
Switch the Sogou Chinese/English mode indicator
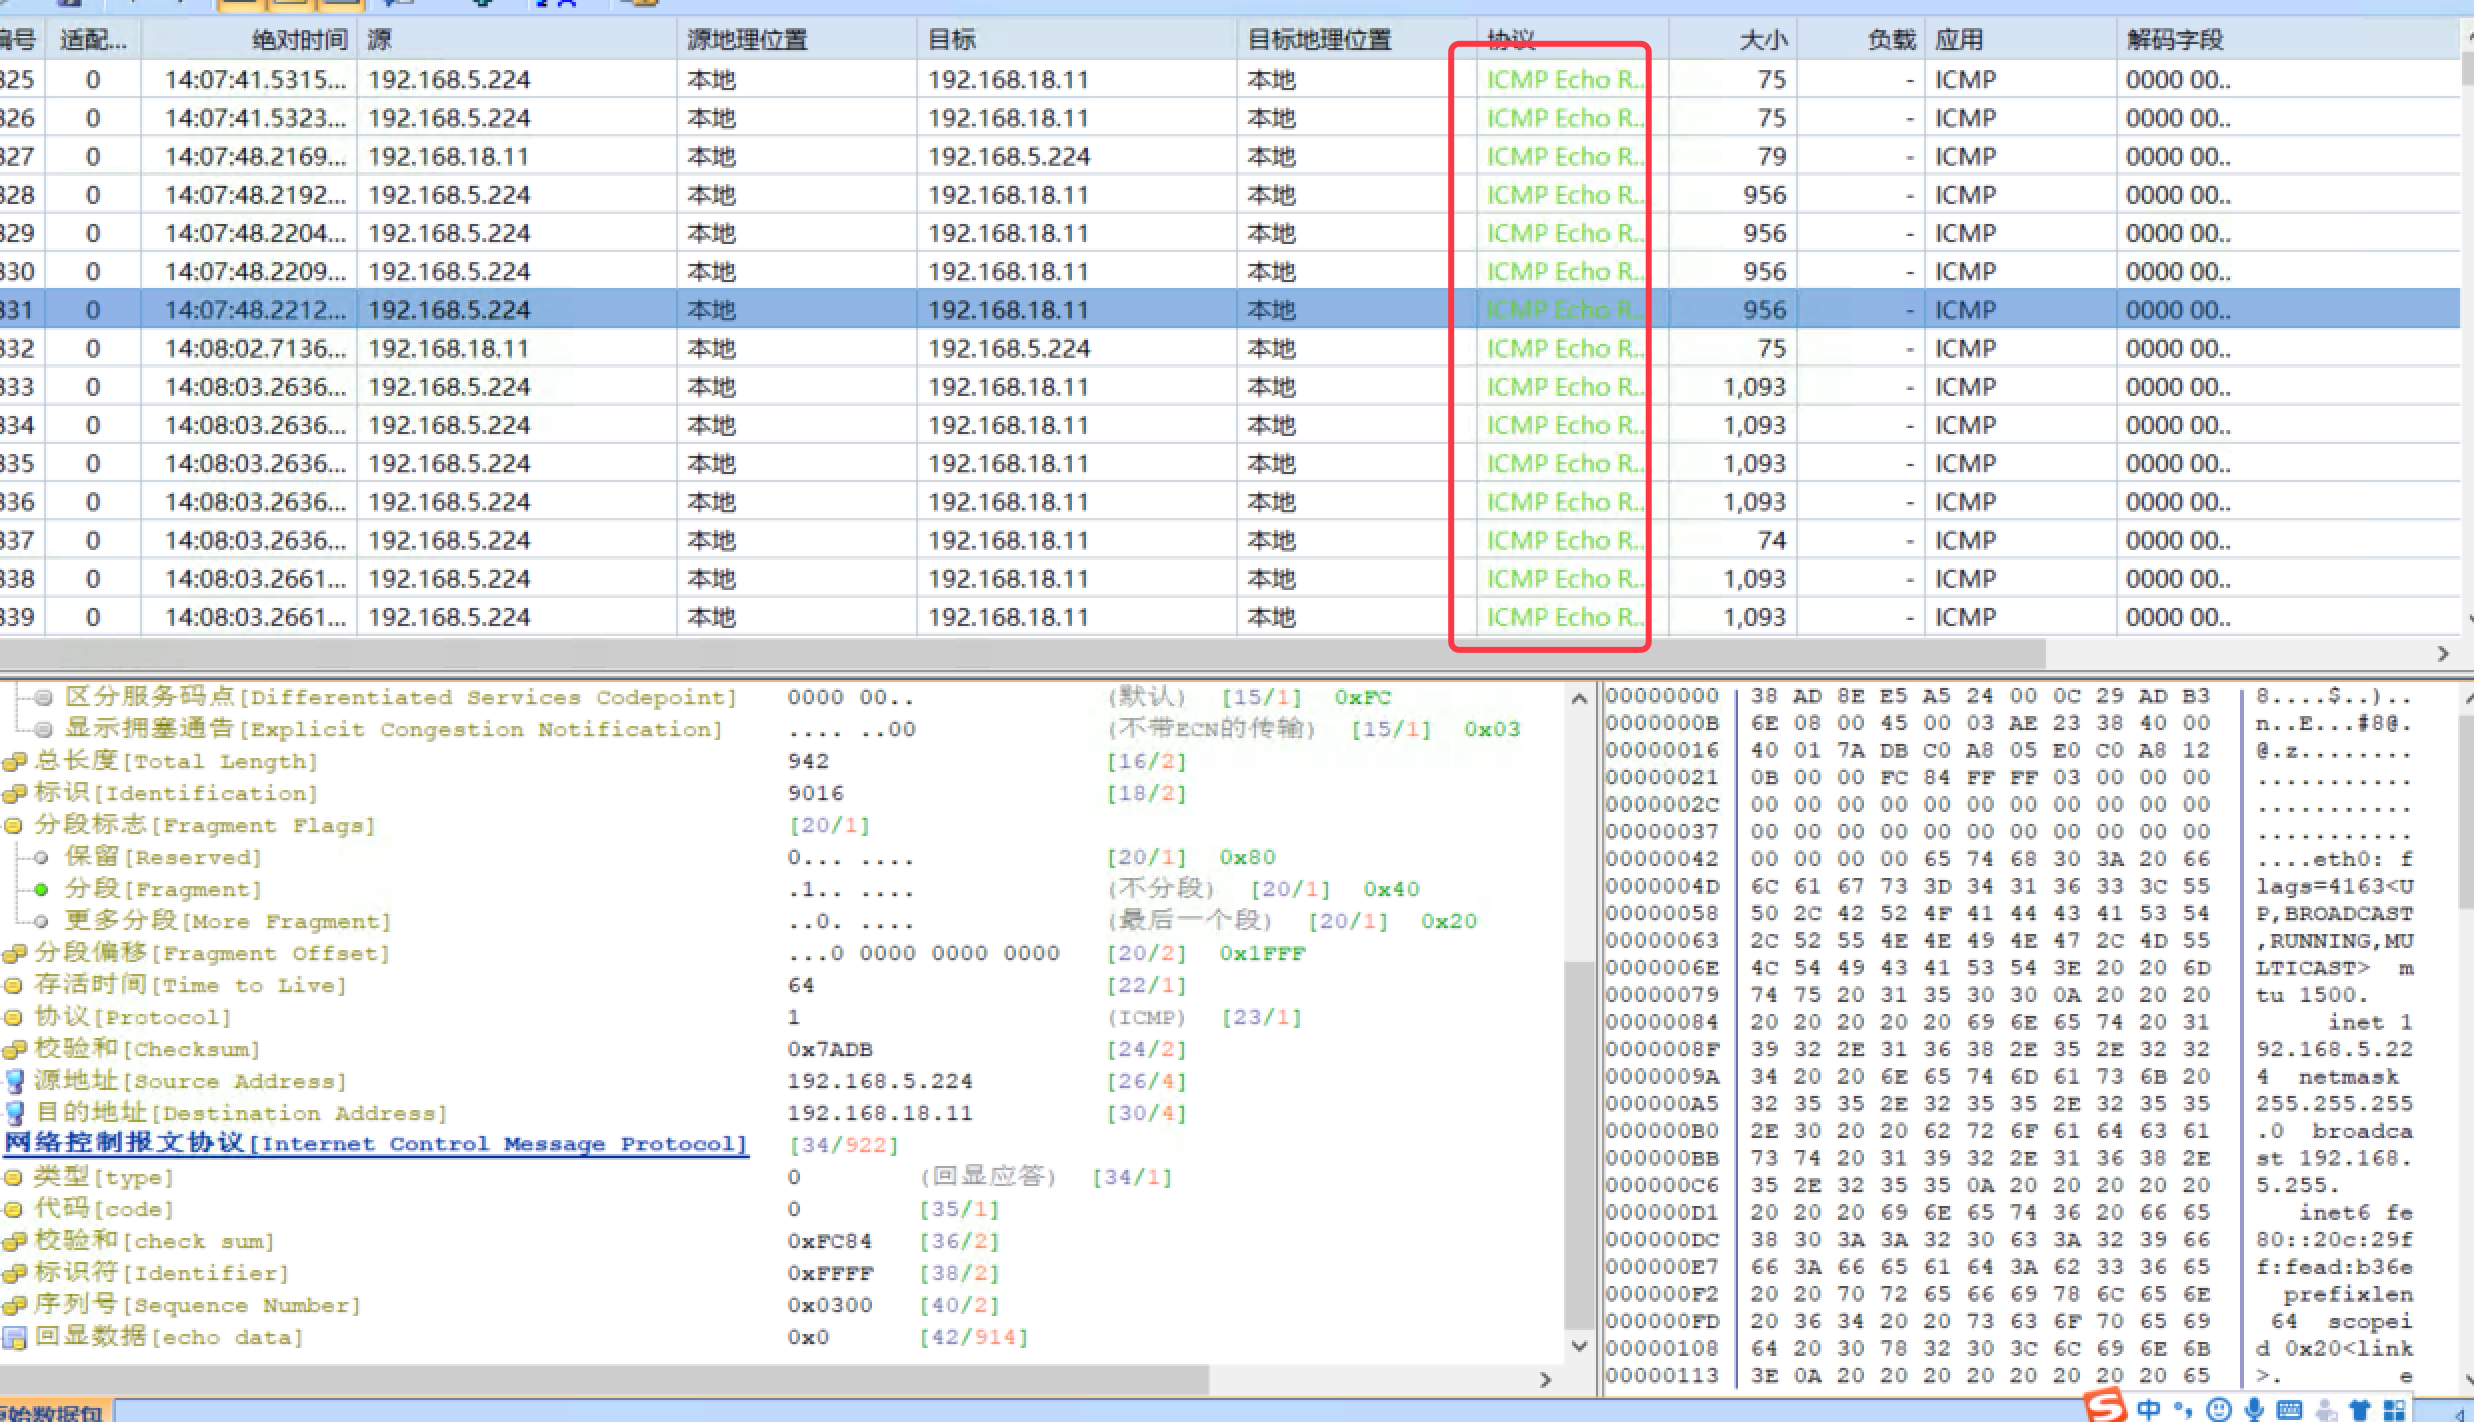[2148, 1409]
